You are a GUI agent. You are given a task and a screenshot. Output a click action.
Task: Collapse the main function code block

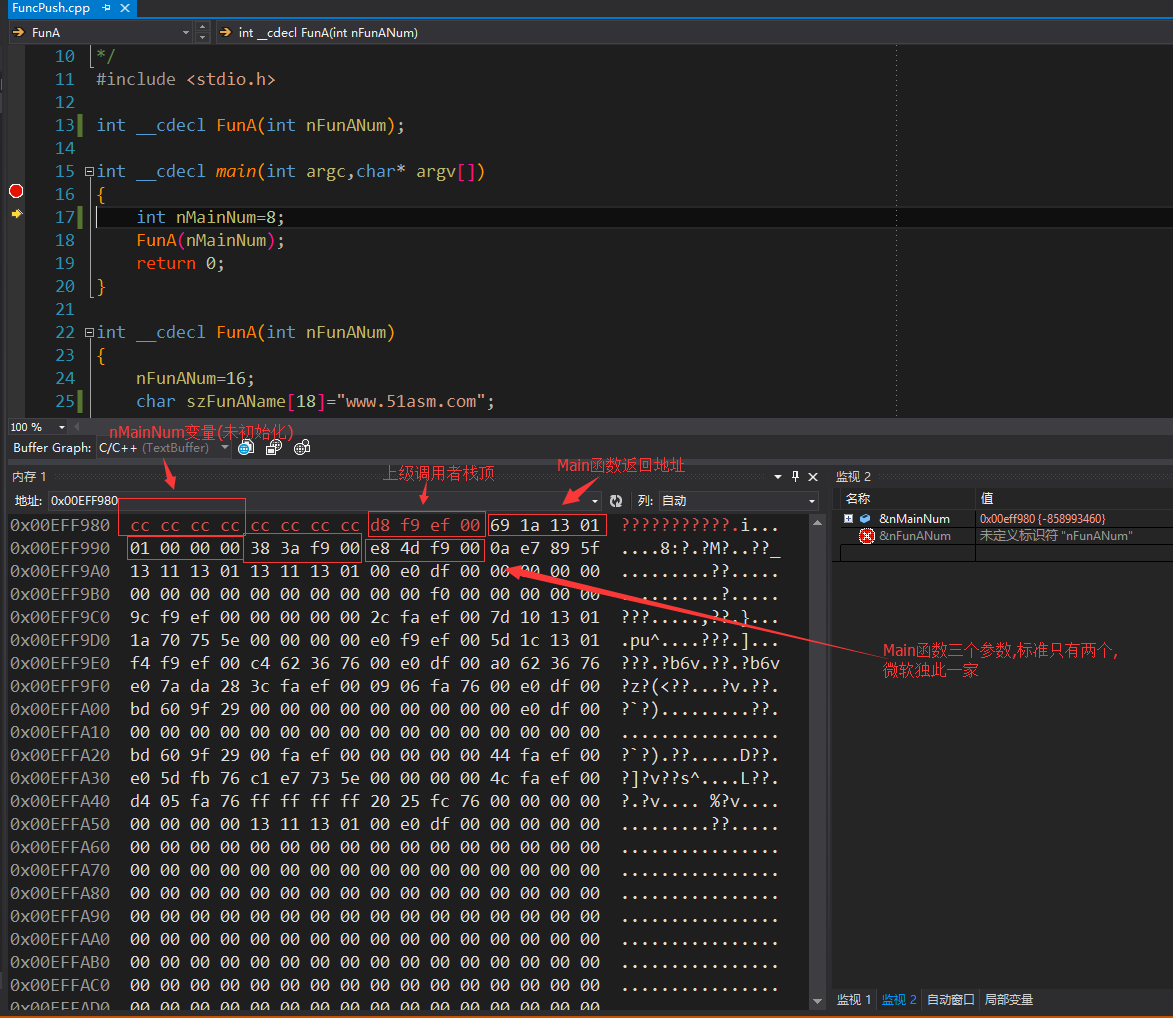tap(89, 171)
